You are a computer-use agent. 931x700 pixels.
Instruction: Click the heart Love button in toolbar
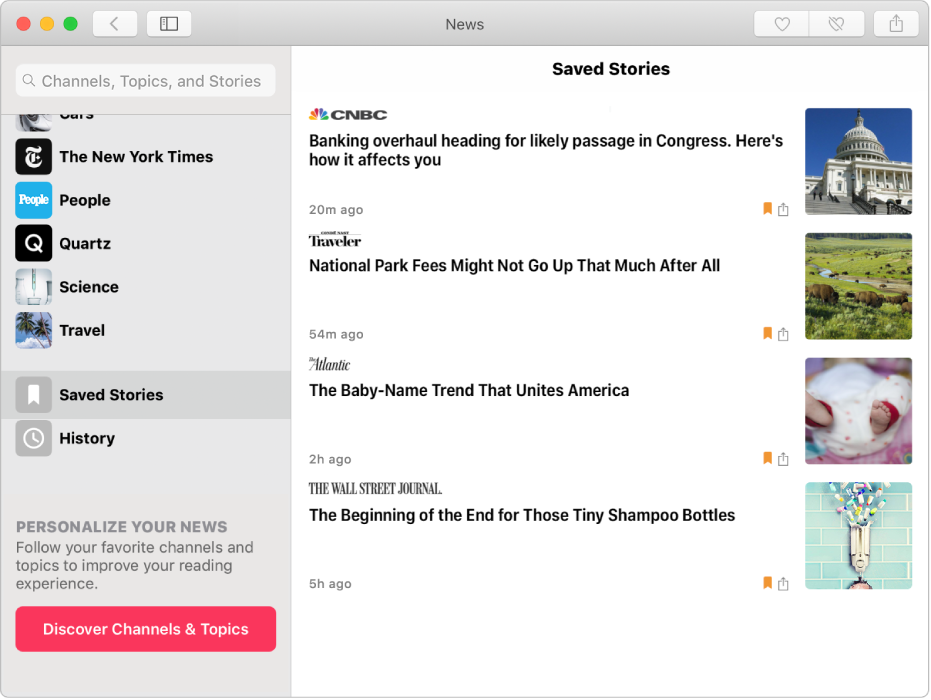point(782,24)
